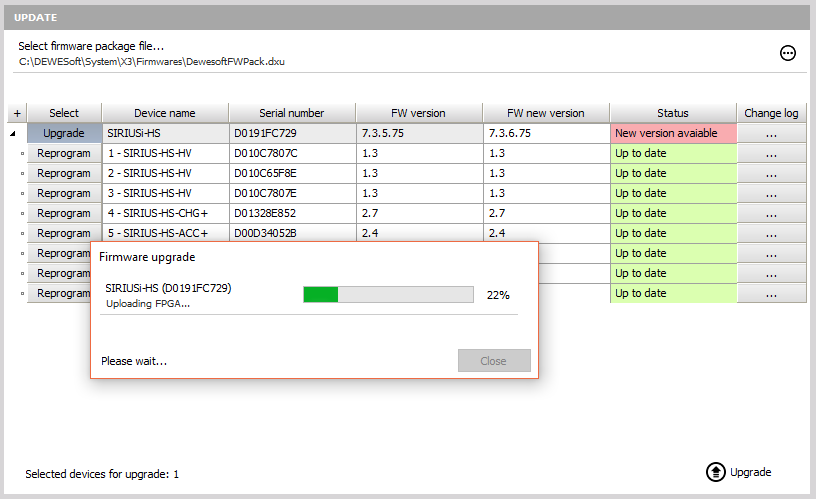Toggle Reprogram for 4 - SIRIUS-HS-CHG+
The width and height of the screenshot is (816, 499).
coord(64,213)
